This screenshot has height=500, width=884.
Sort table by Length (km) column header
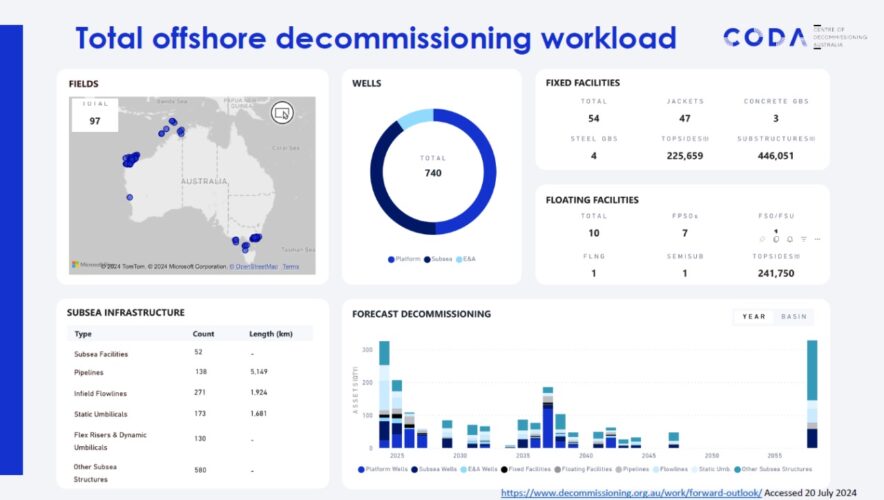pos(270,334)
